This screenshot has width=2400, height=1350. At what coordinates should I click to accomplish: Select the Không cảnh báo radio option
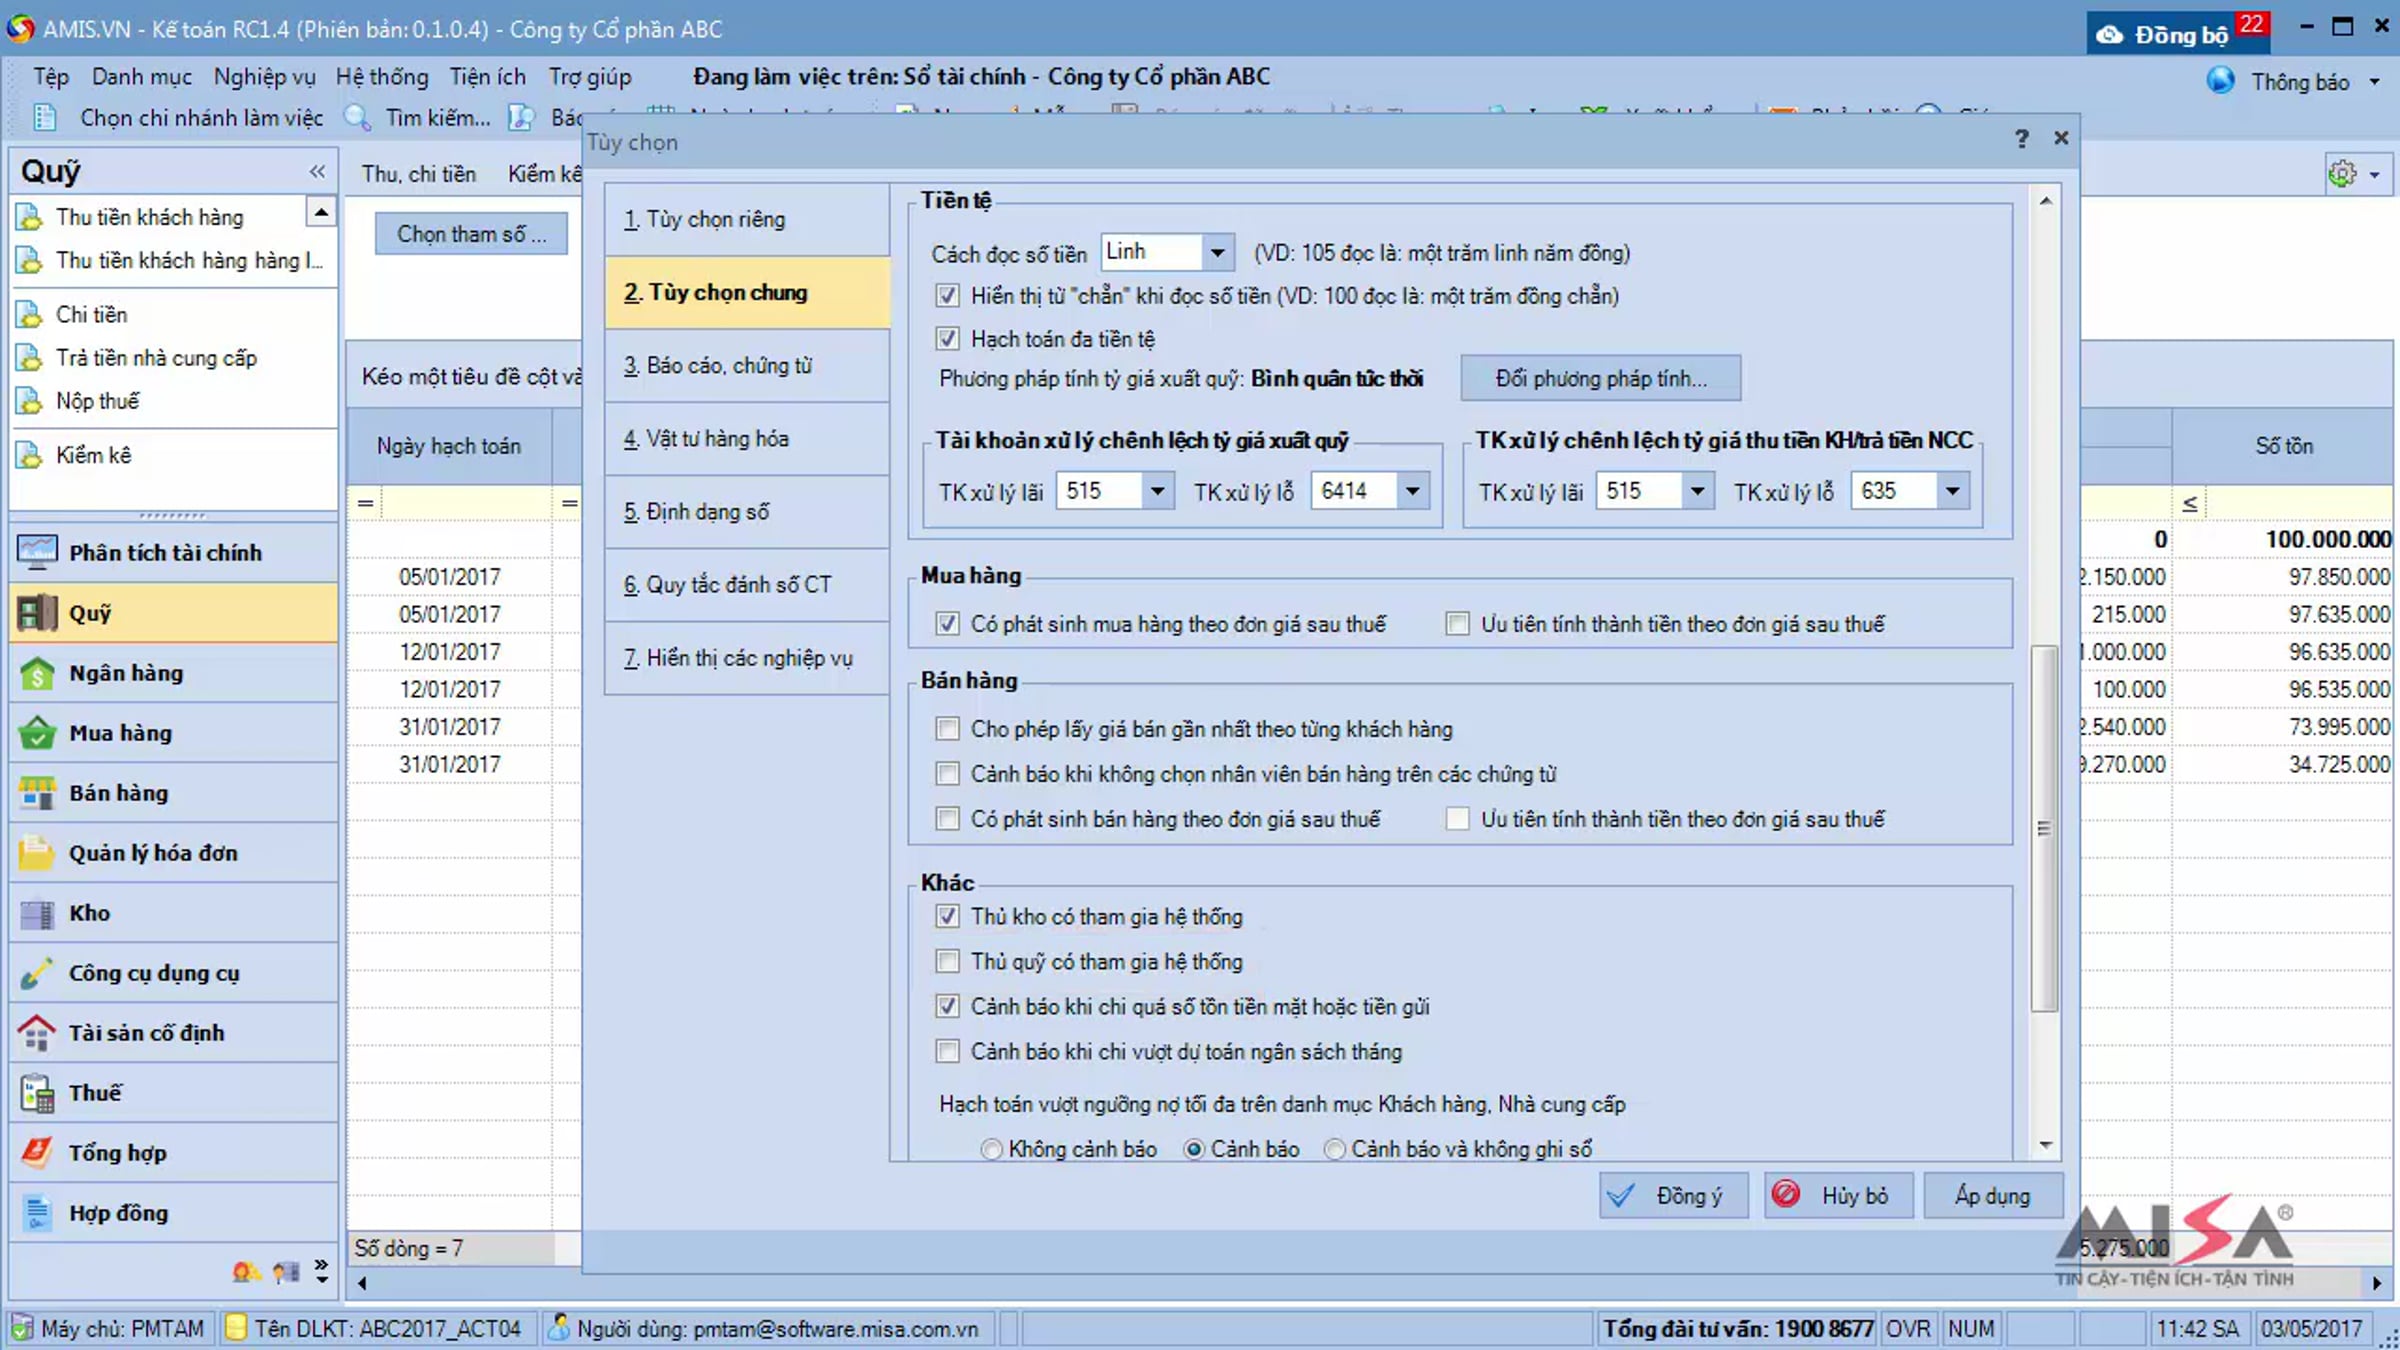pos(991,1149)
